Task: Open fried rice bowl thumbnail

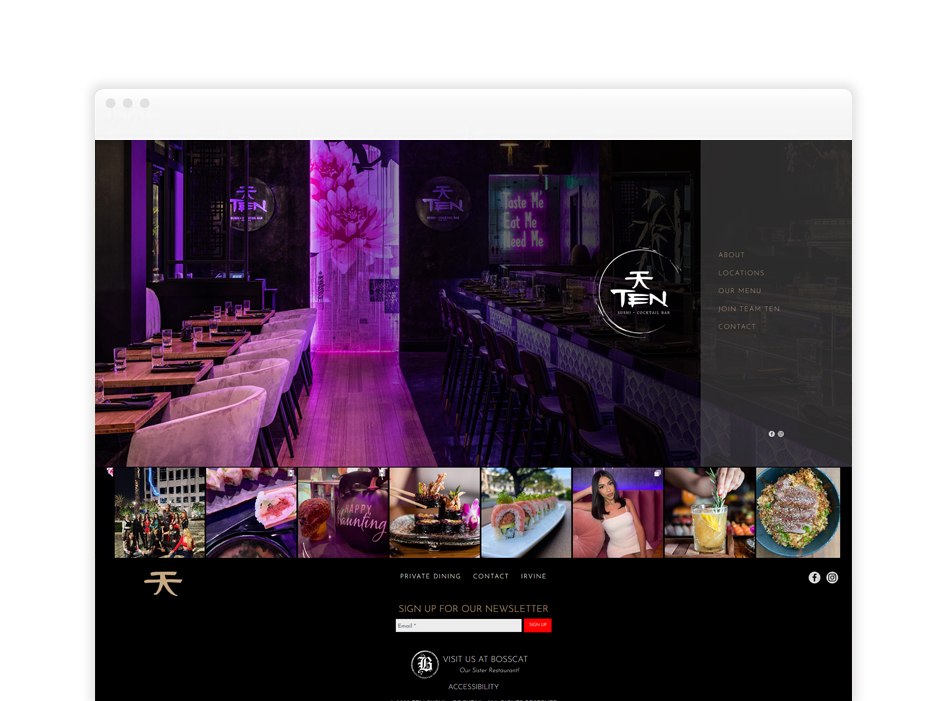Action: (798, 512)
